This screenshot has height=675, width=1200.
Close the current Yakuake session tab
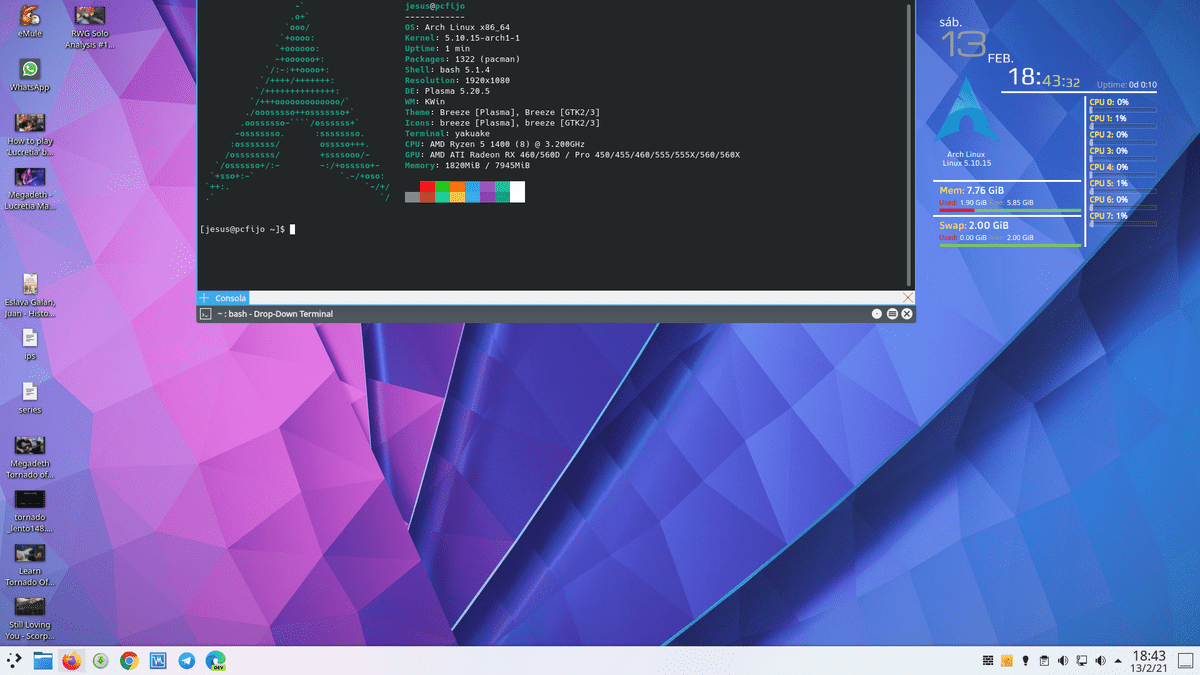(908, 298)
